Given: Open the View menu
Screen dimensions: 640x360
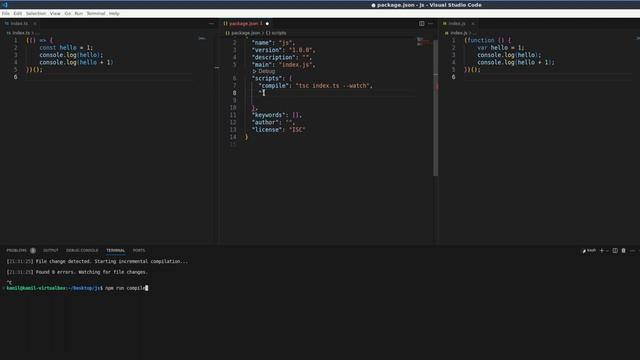Looking at the screenshot, I should [x=55, y=13].
